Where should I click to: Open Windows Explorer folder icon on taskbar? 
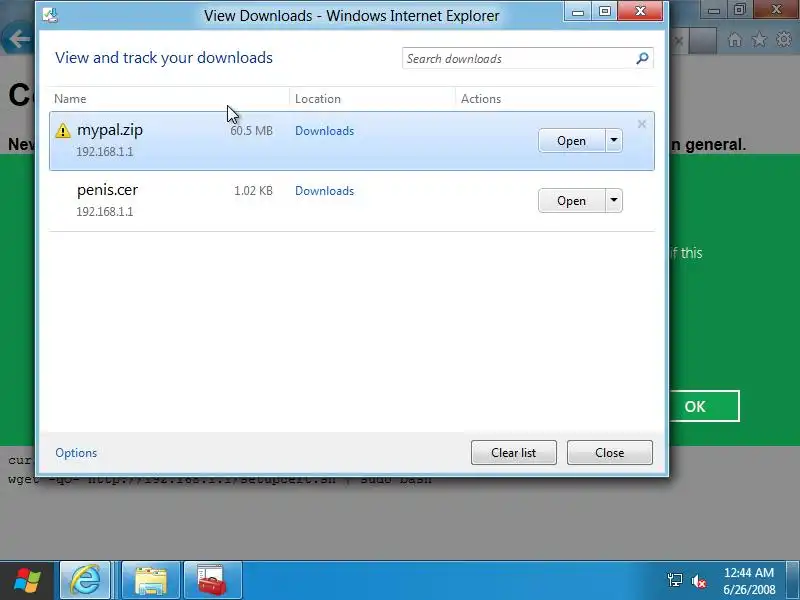[x=151, y=580]
